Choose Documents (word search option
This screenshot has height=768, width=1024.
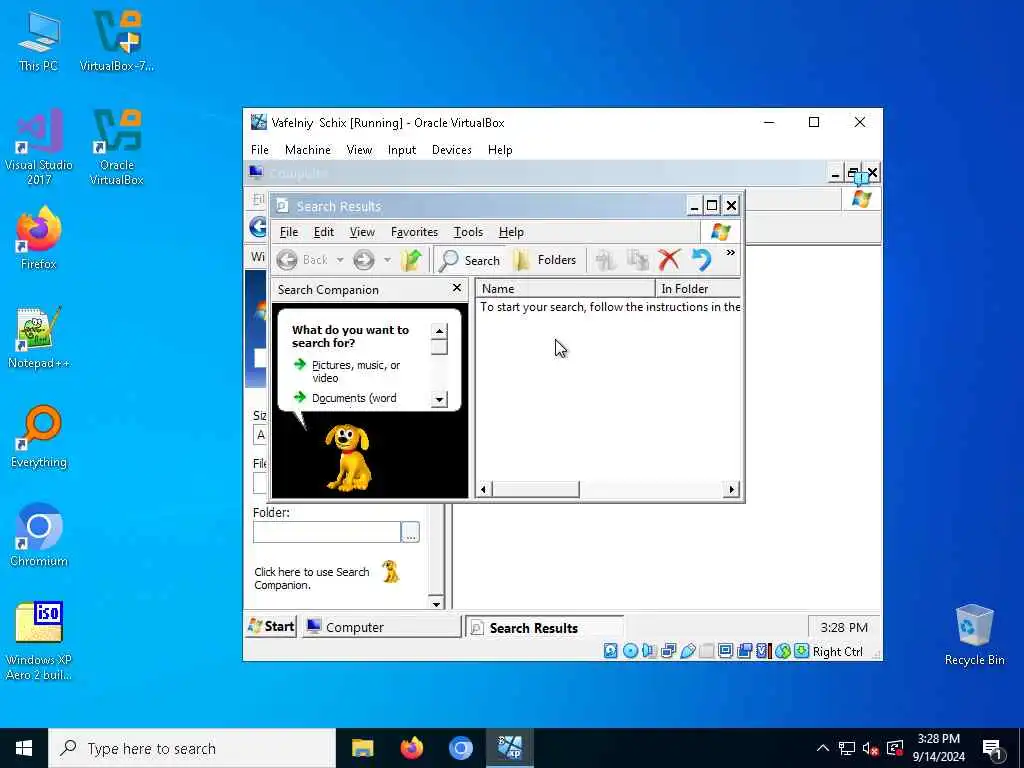click(x=354, y=398)
